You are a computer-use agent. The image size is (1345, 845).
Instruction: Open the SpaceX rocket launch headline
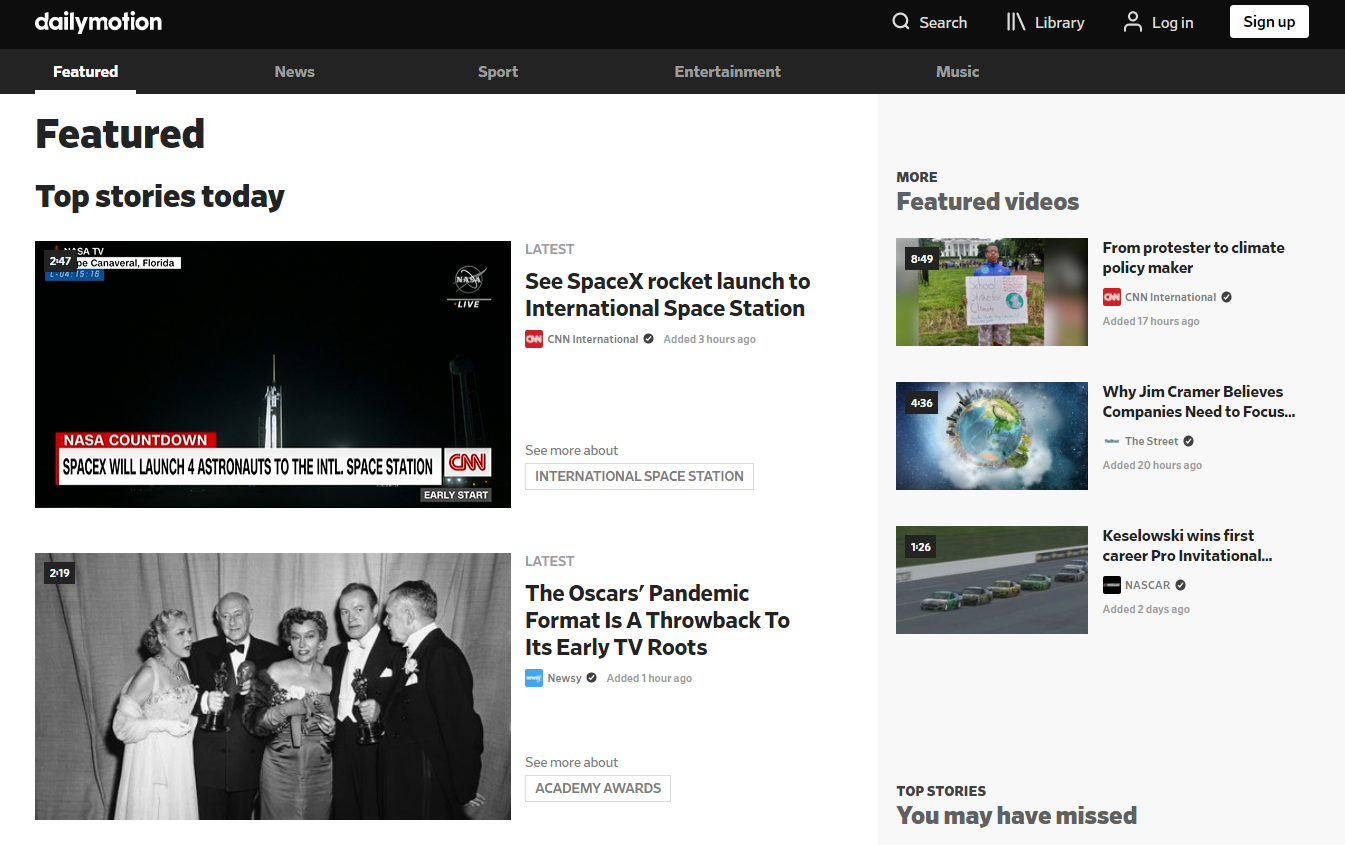click(667, 295)
